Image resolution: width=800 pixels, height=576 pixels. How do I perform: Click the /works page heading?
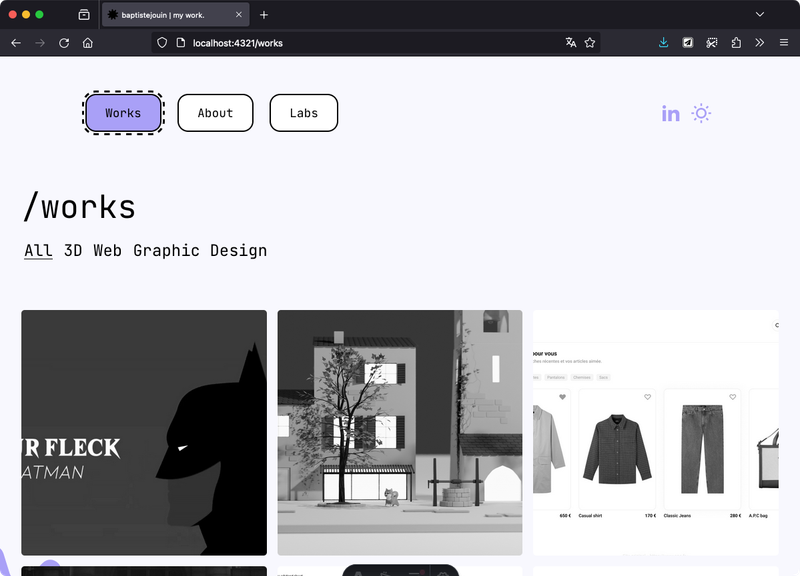(x=80, y=207)
